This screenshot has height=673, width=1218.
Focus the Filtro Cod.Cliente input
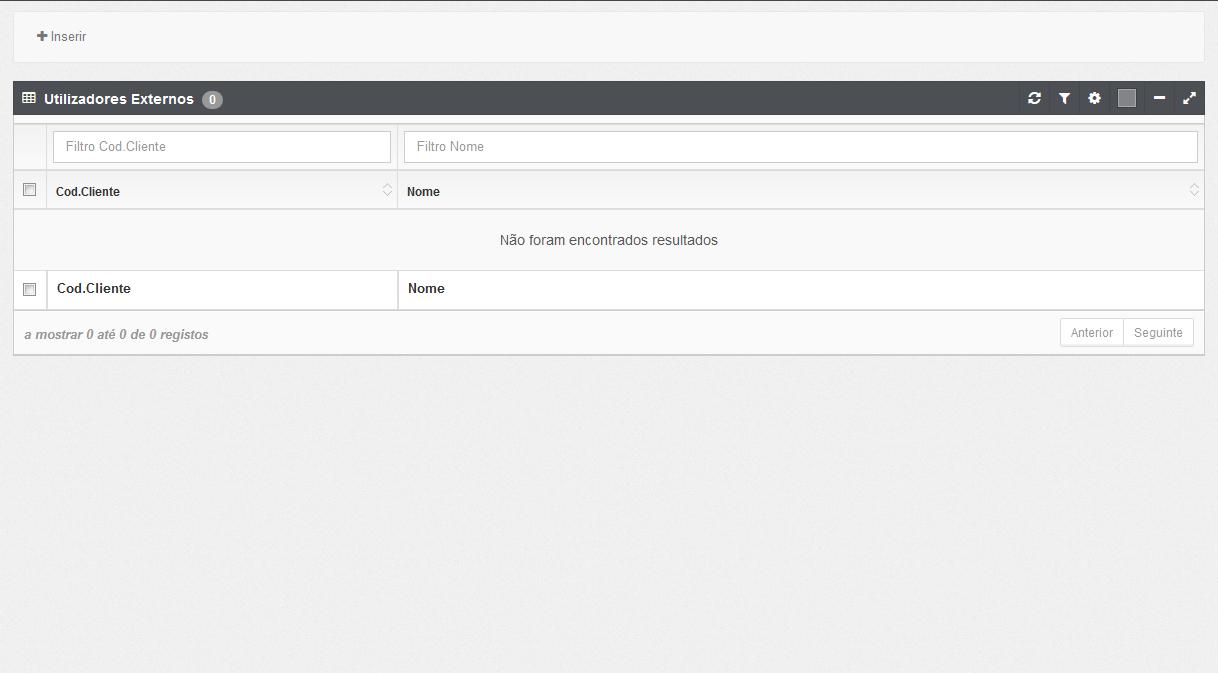pos(222,147)
